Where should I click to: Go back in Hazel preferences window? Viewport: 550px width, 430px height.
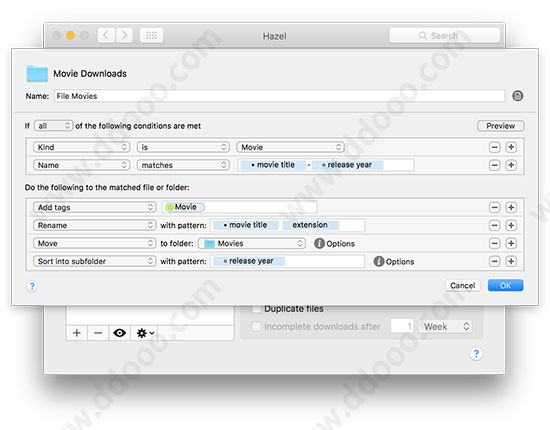106,35
